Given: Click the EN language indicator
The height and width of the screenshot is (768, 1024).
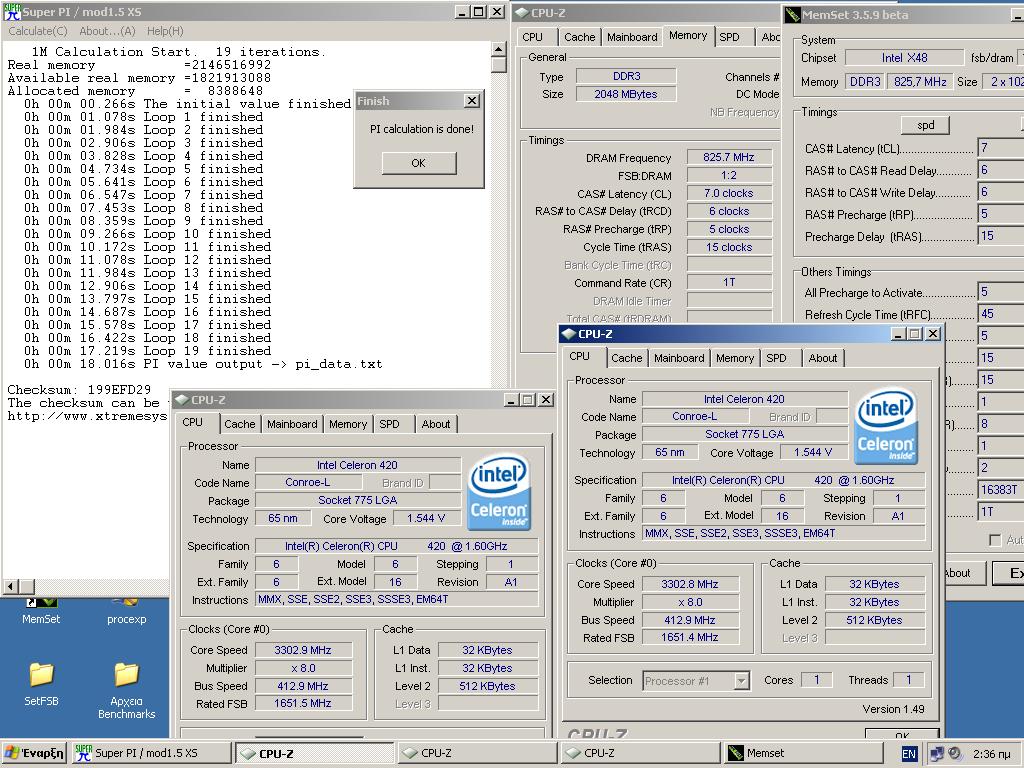Looking at the screenshot, I should (x=908, y=754).
